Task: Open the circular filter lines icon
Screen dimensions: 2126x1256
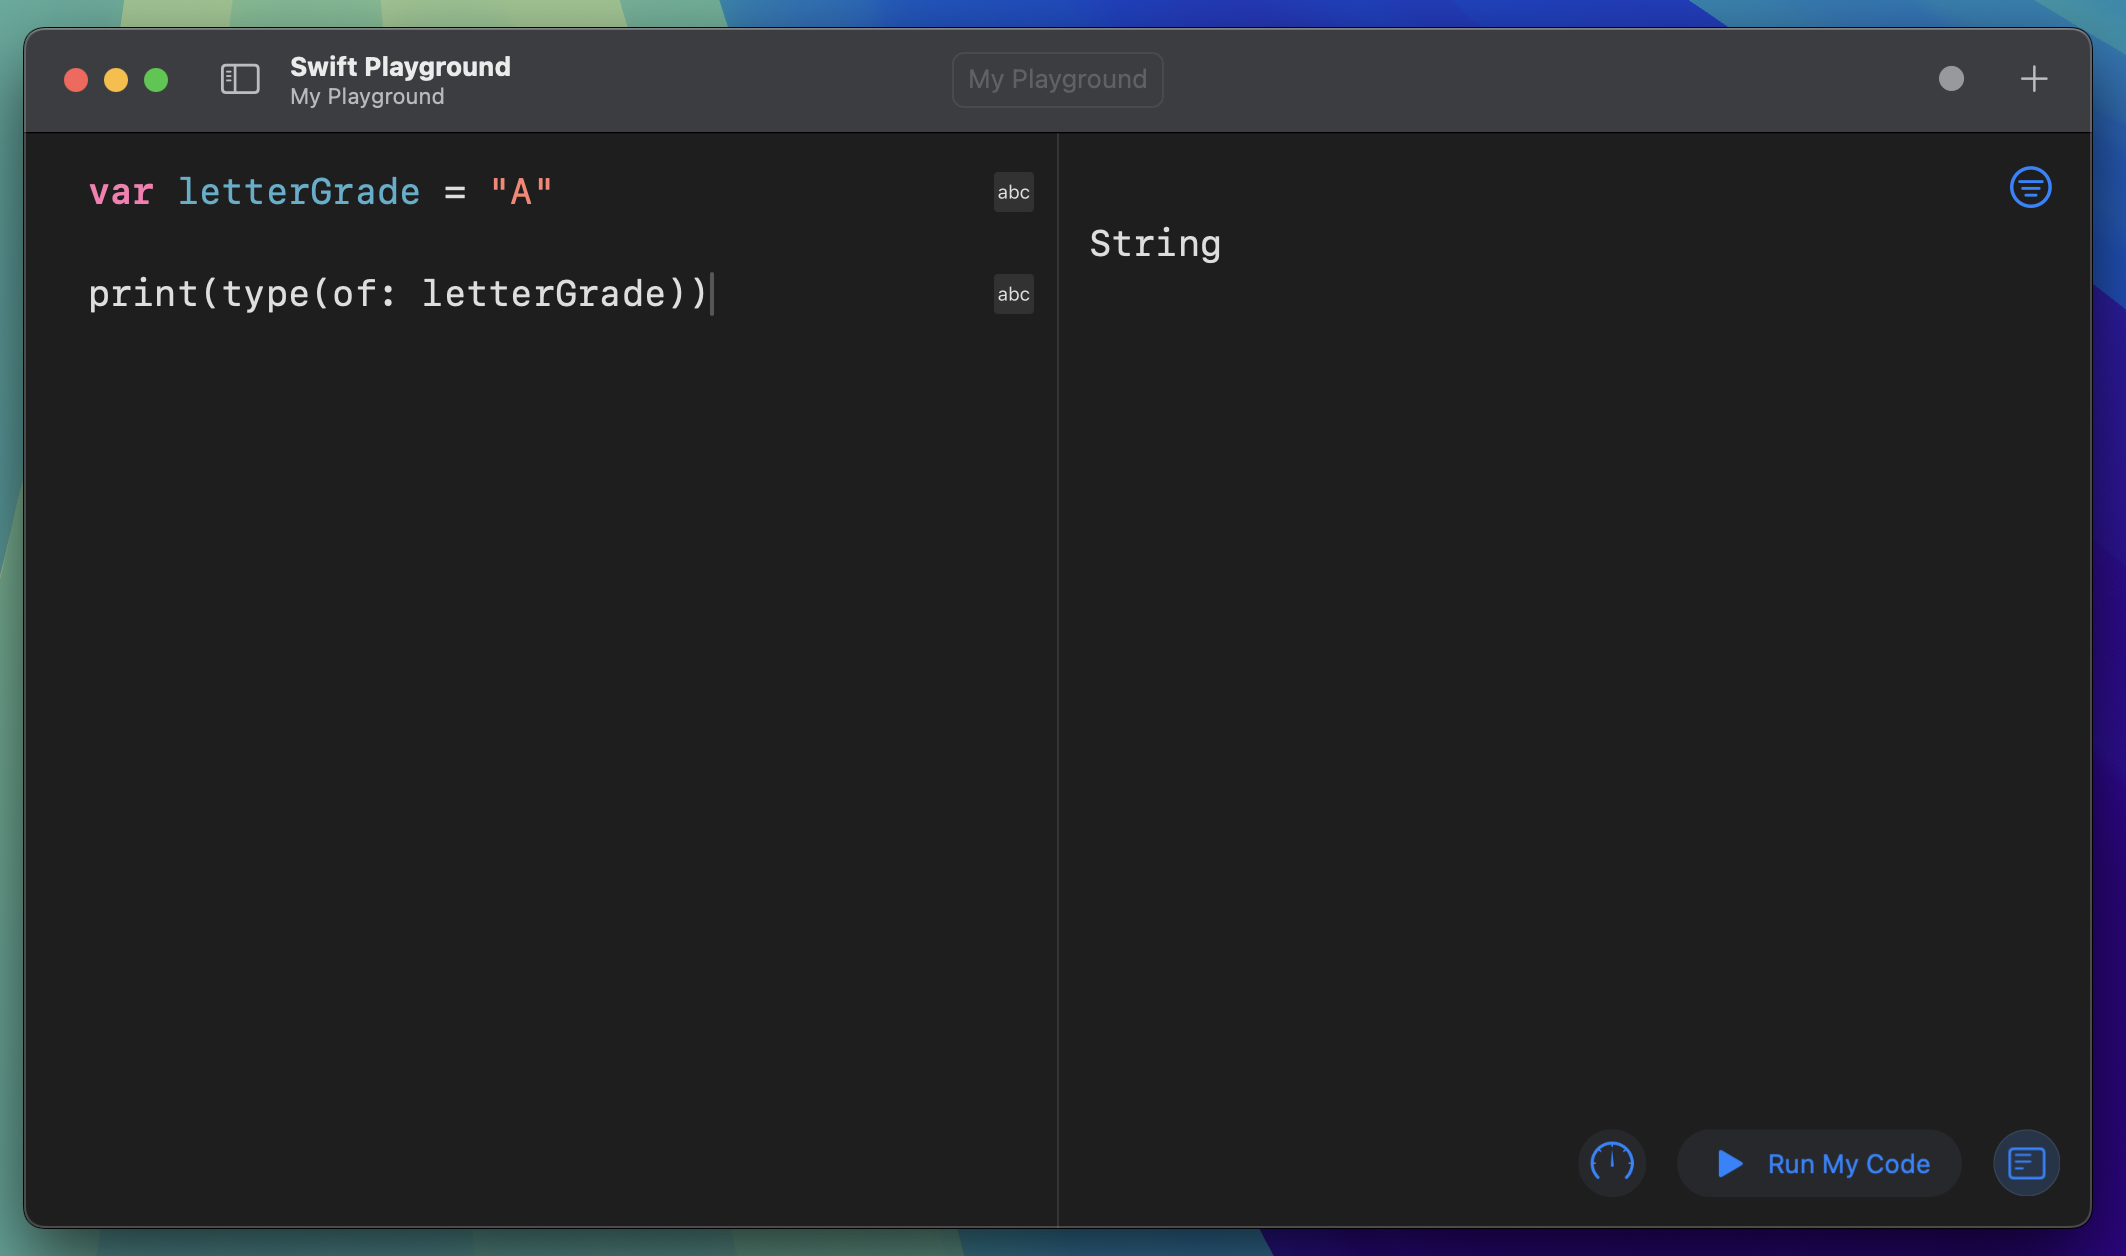Action: coord(2030,187)
